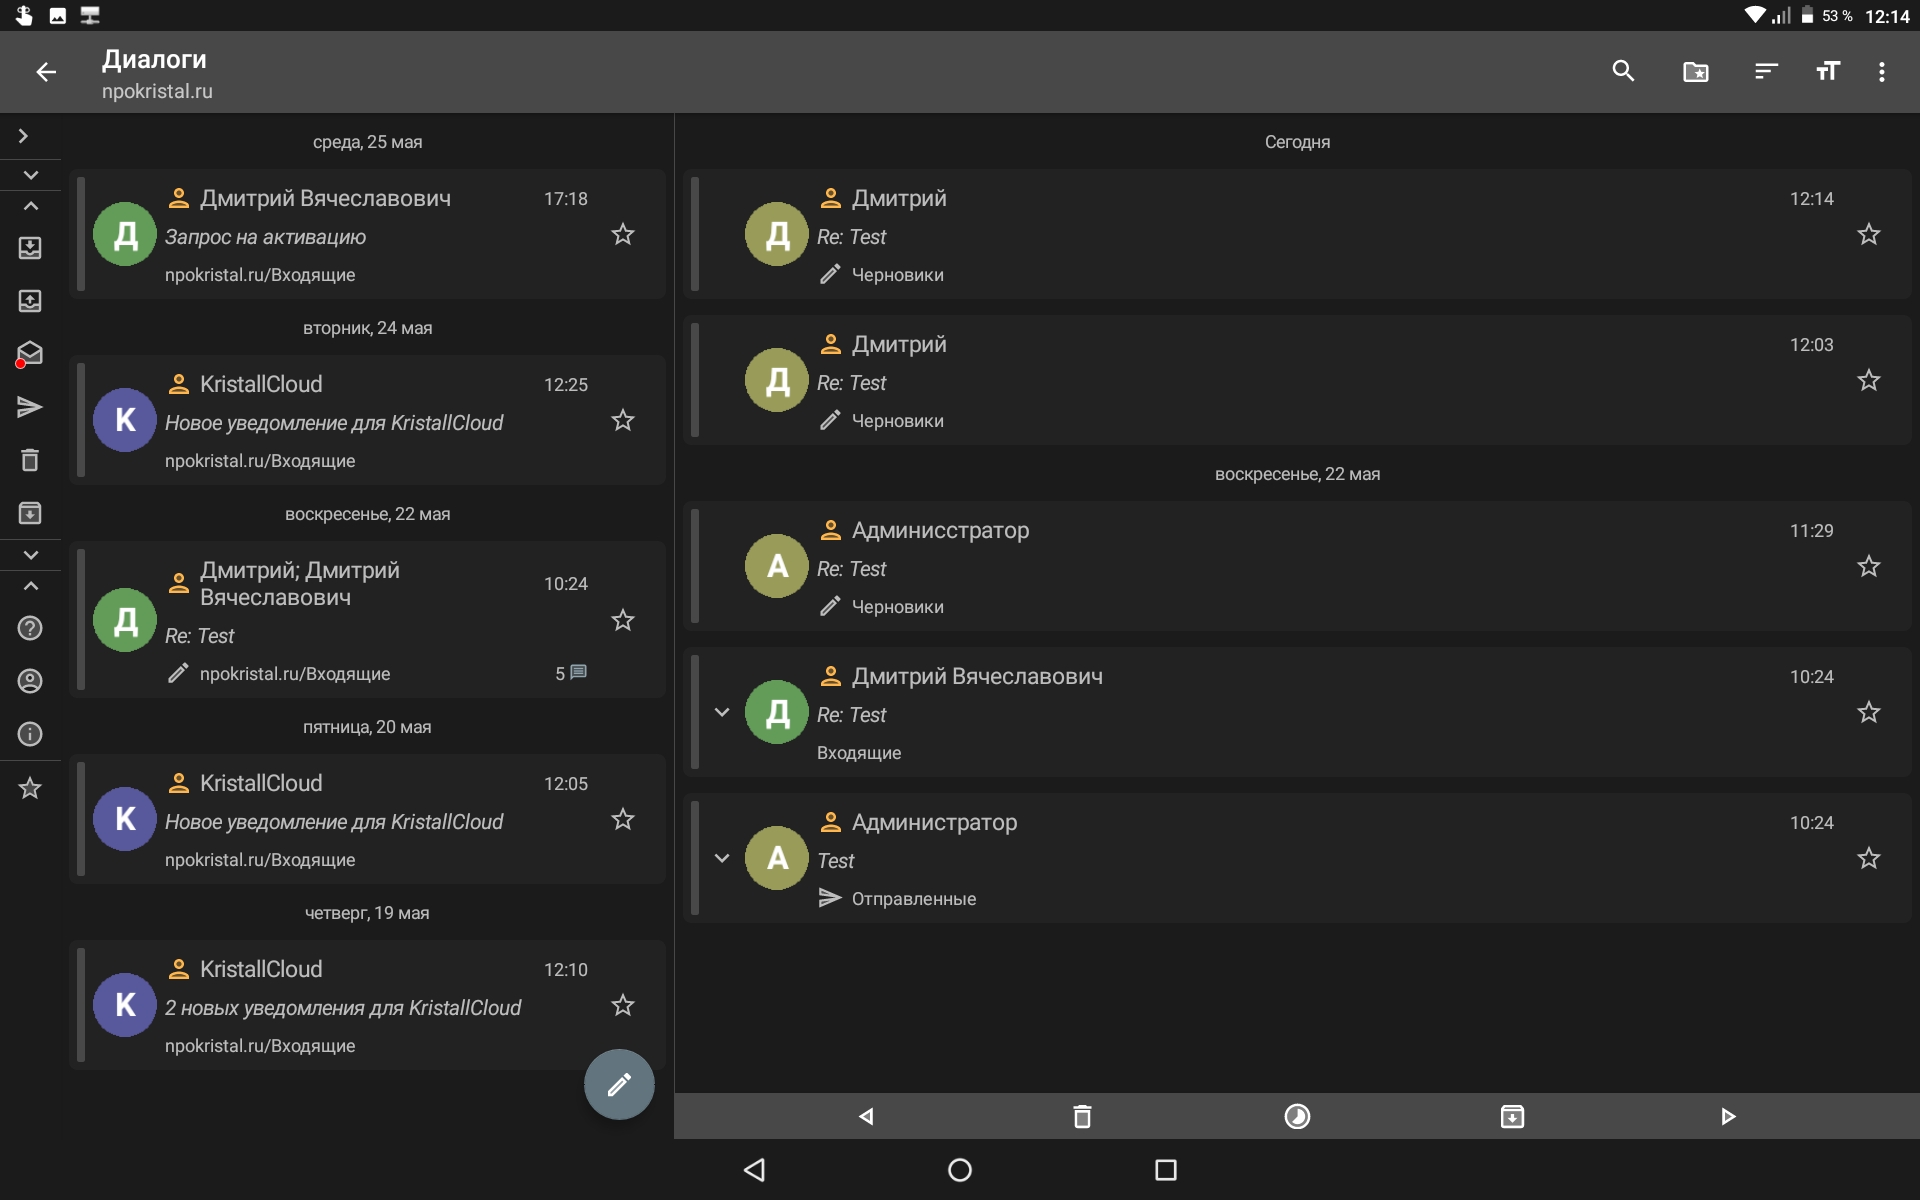
Task: Click the trash icon in bottom bar
Action: 1082,1116
